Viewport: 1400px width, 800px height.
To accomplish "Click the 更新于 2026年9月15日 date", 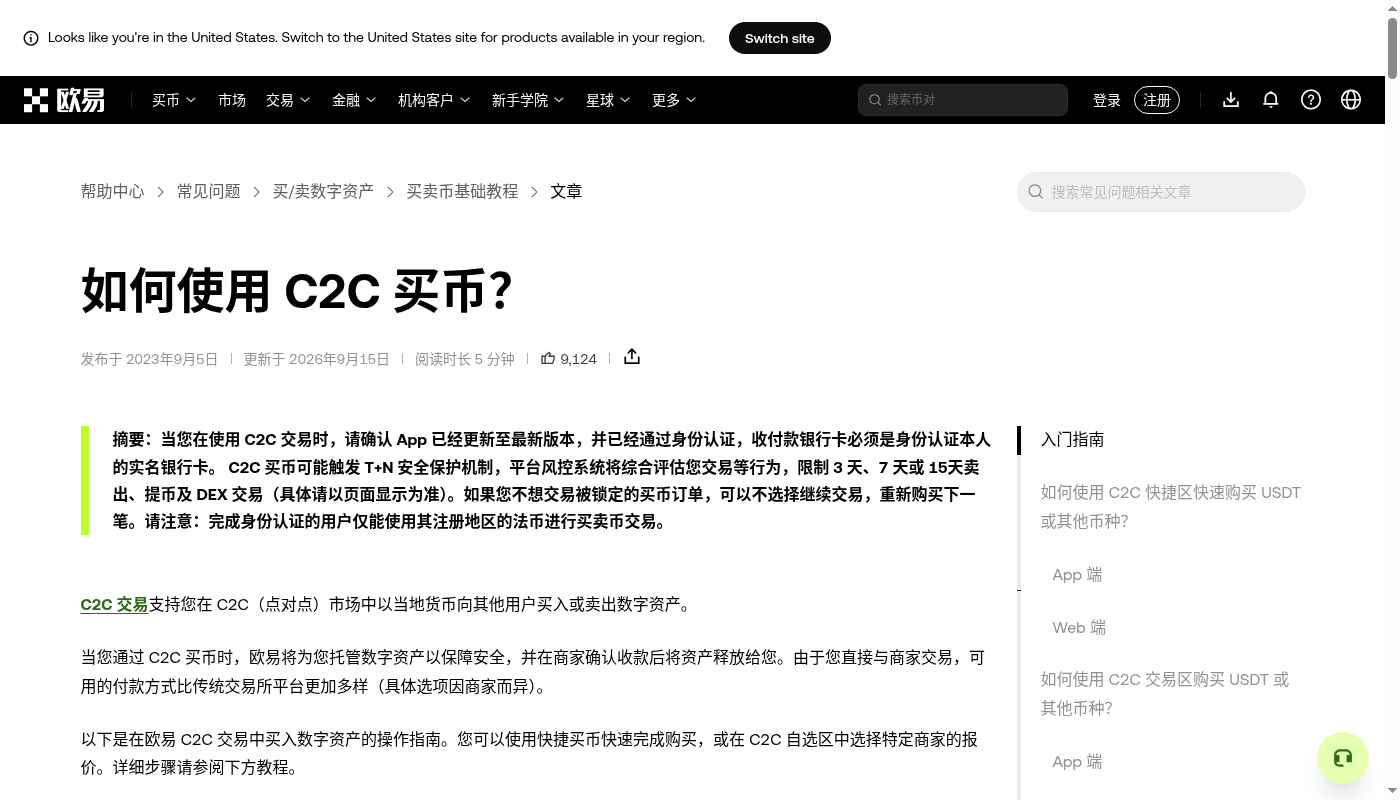I will tap(317, 359).
